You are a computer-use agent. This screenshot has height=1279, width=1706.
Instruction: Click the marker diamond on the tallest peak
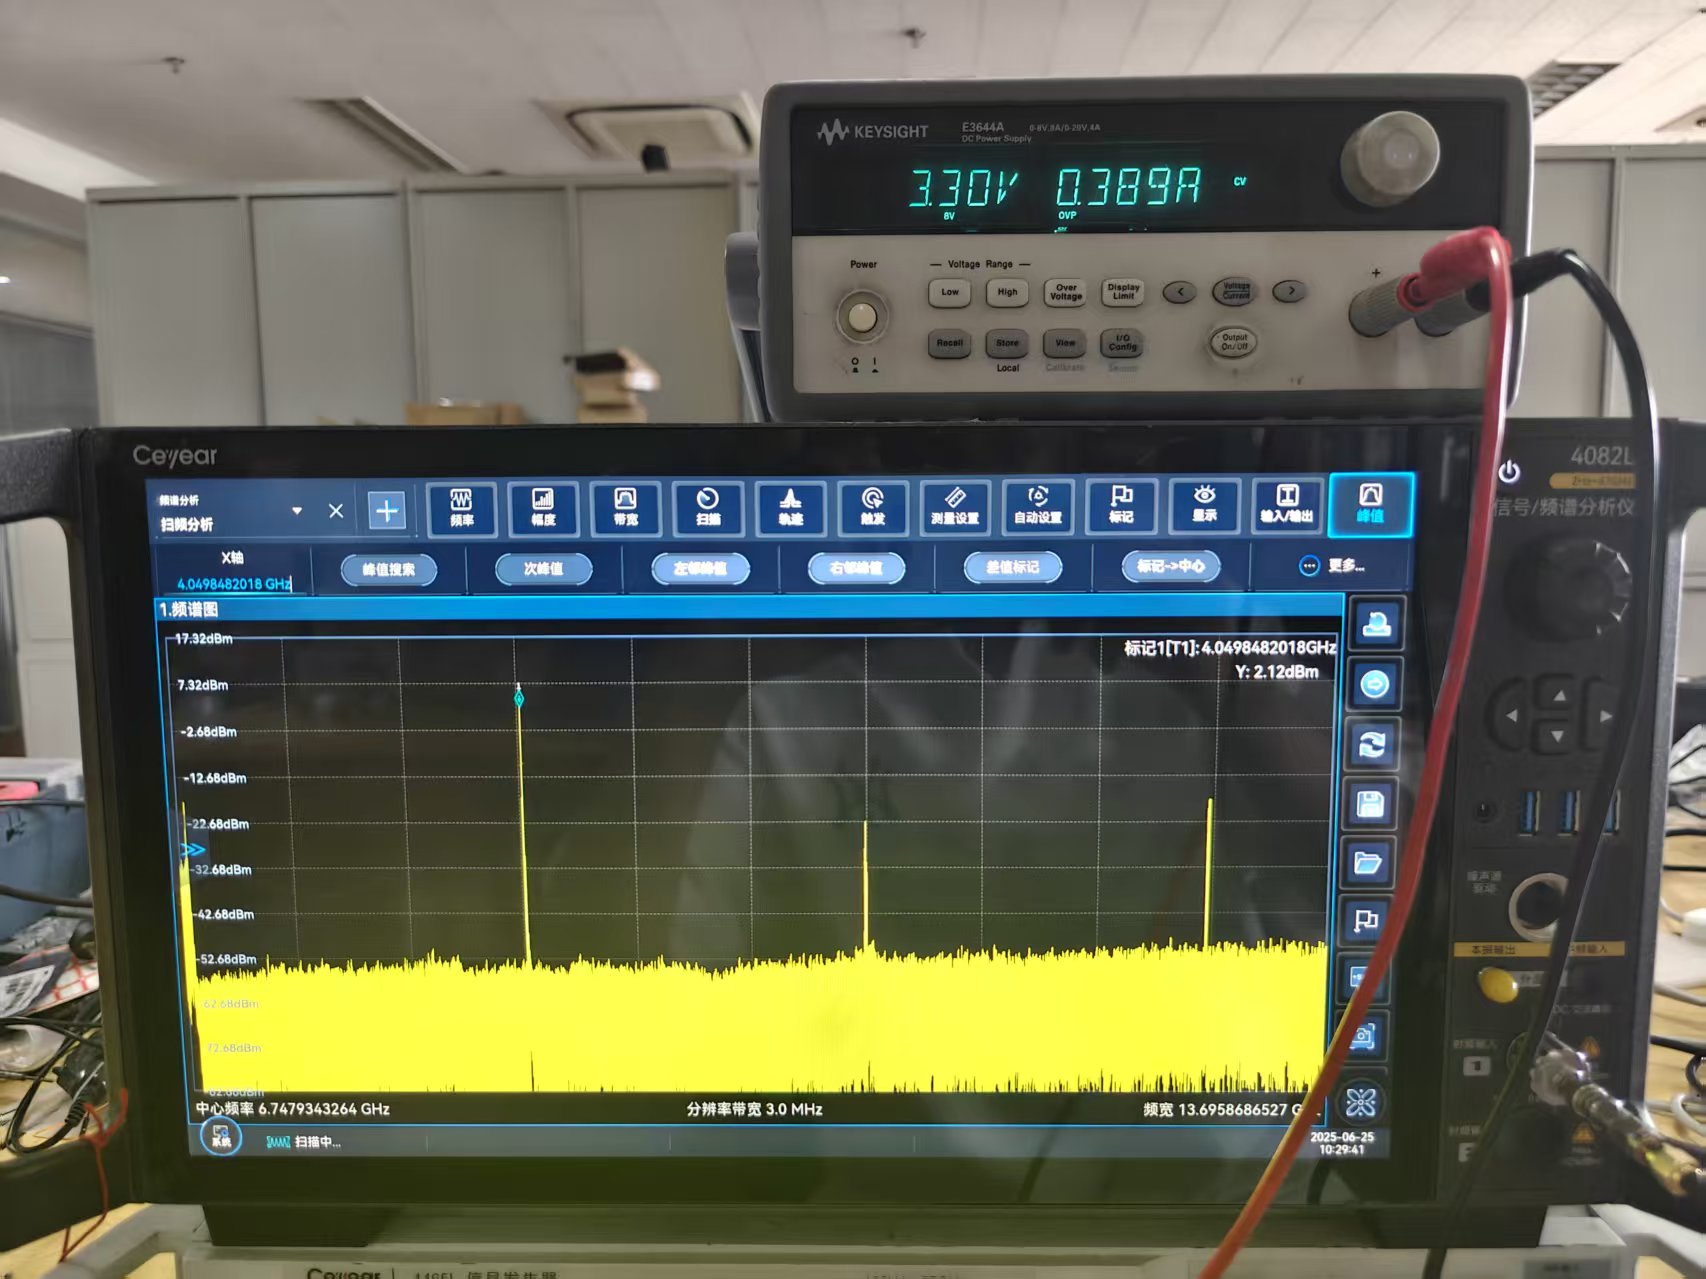[x=519, y=697]
